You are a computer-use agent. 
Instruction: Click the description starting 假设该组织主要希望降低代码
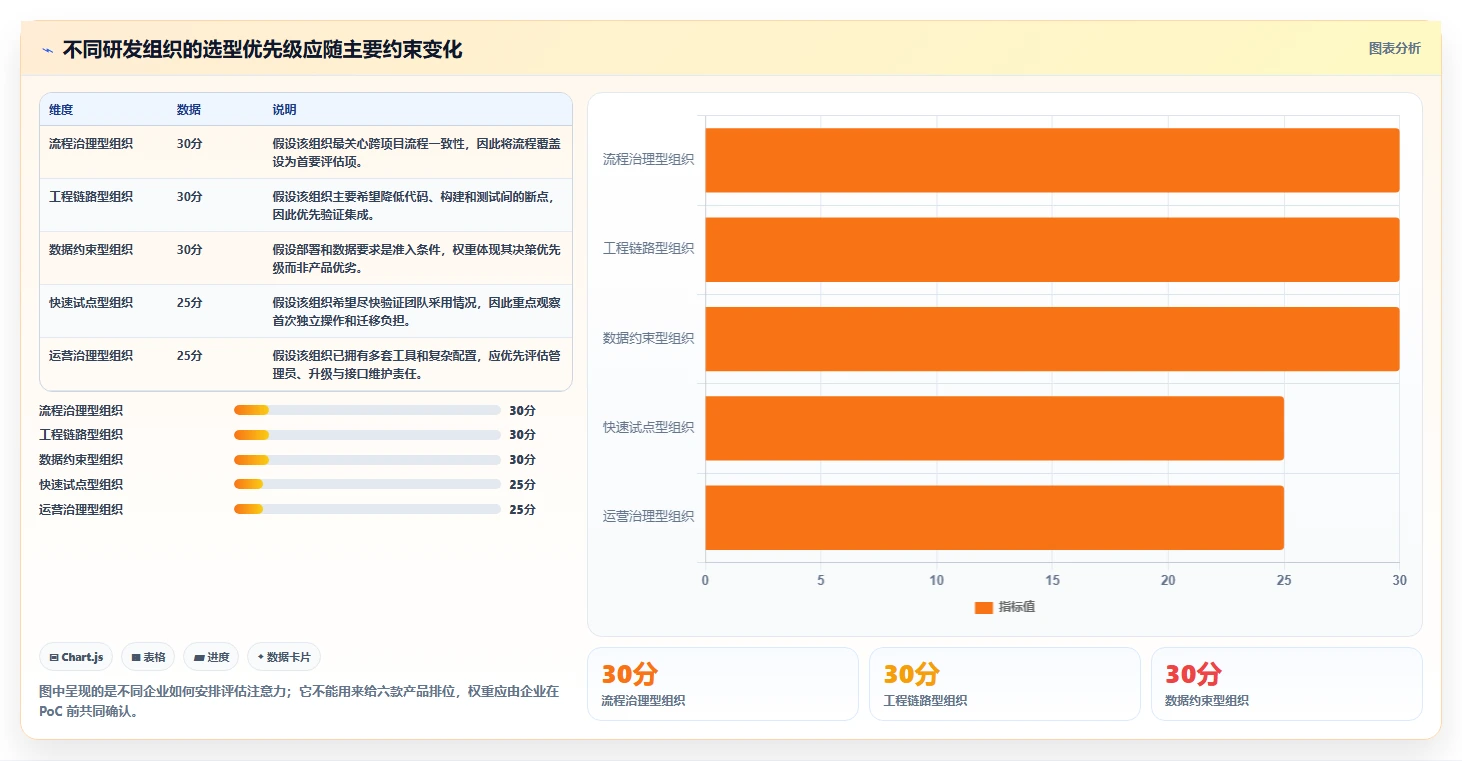[416, 205]
